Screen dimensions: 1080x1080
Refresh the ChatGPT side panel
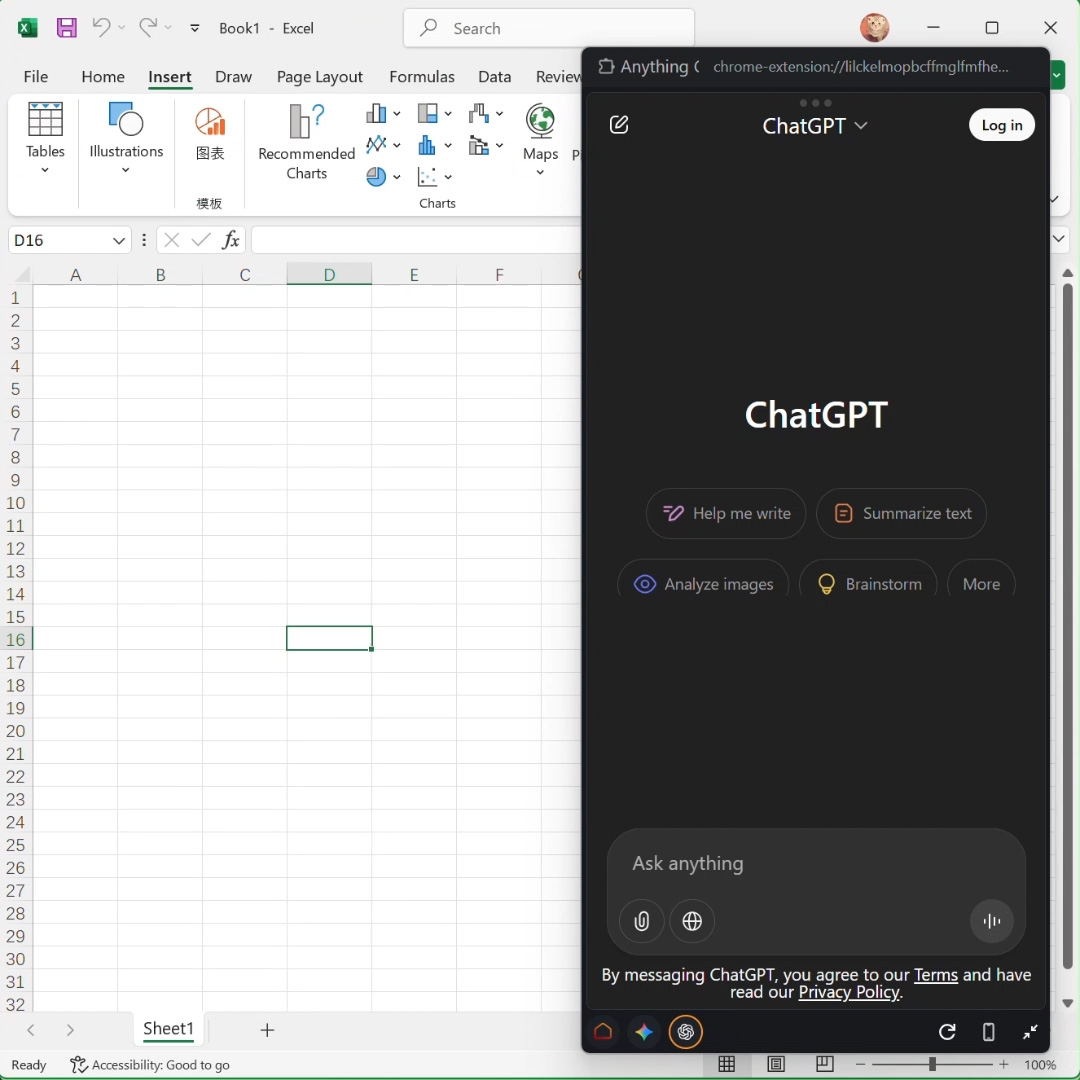pyautogui.click(x=947, y=1032)
